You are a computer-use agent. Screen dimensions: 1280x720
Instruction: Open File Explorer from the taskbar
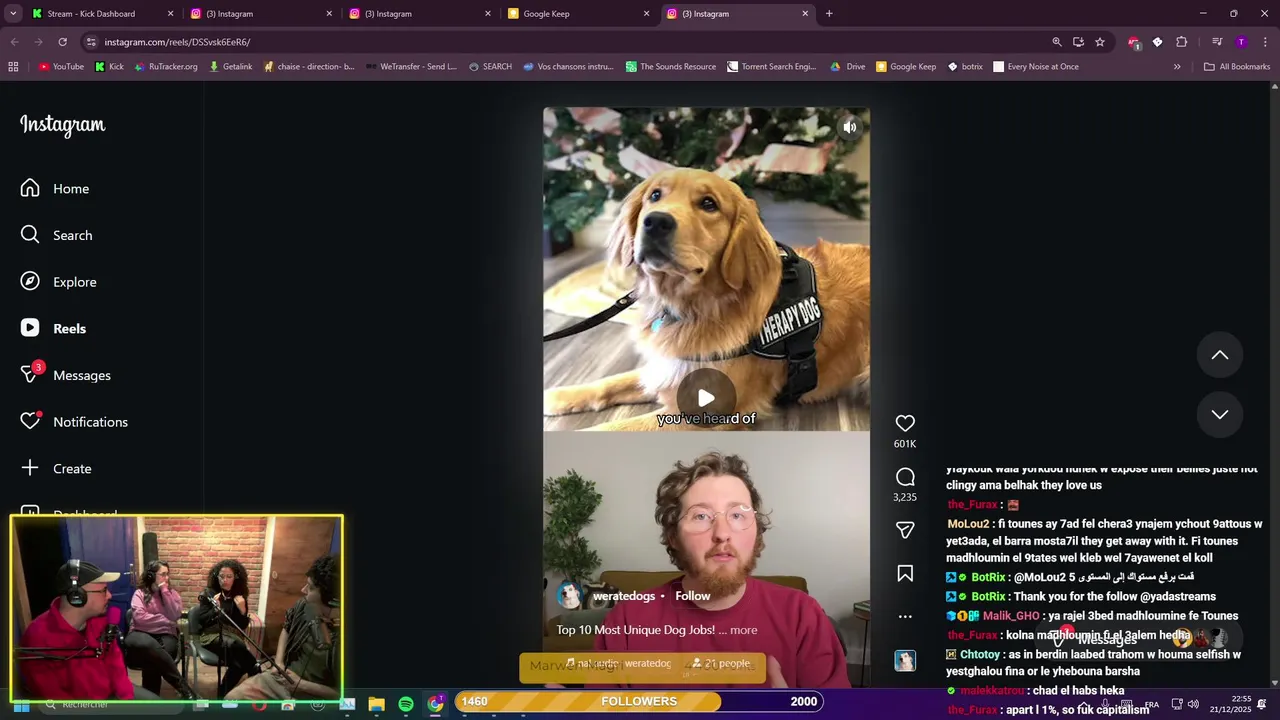[x=377, y=704]
